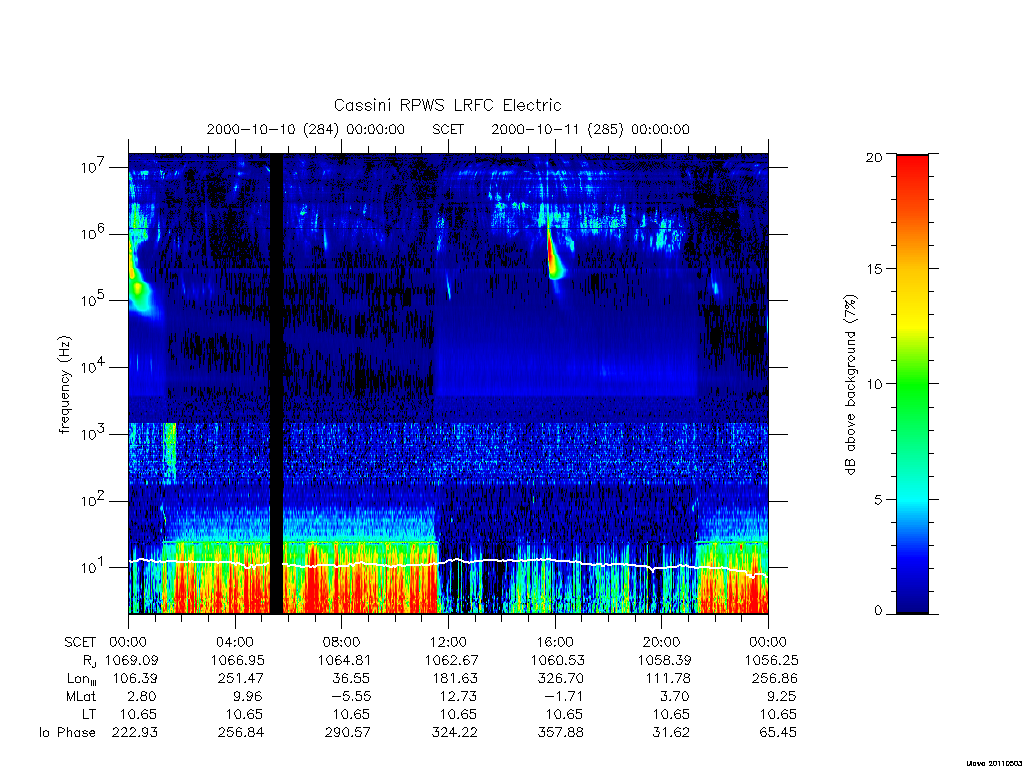Screen dimensions: 1024x768
Task: Click the "LonIII" row label
Action: point(82,679)
